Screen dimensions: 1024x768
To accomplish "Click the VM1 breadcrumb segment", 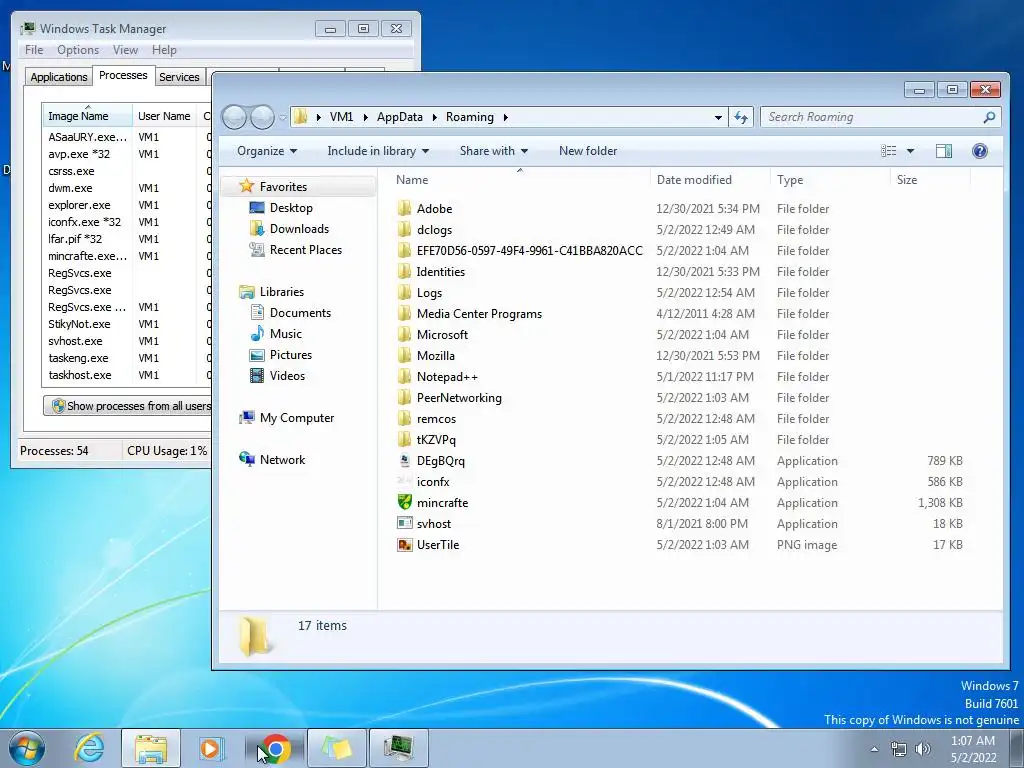I will point(342,117).
